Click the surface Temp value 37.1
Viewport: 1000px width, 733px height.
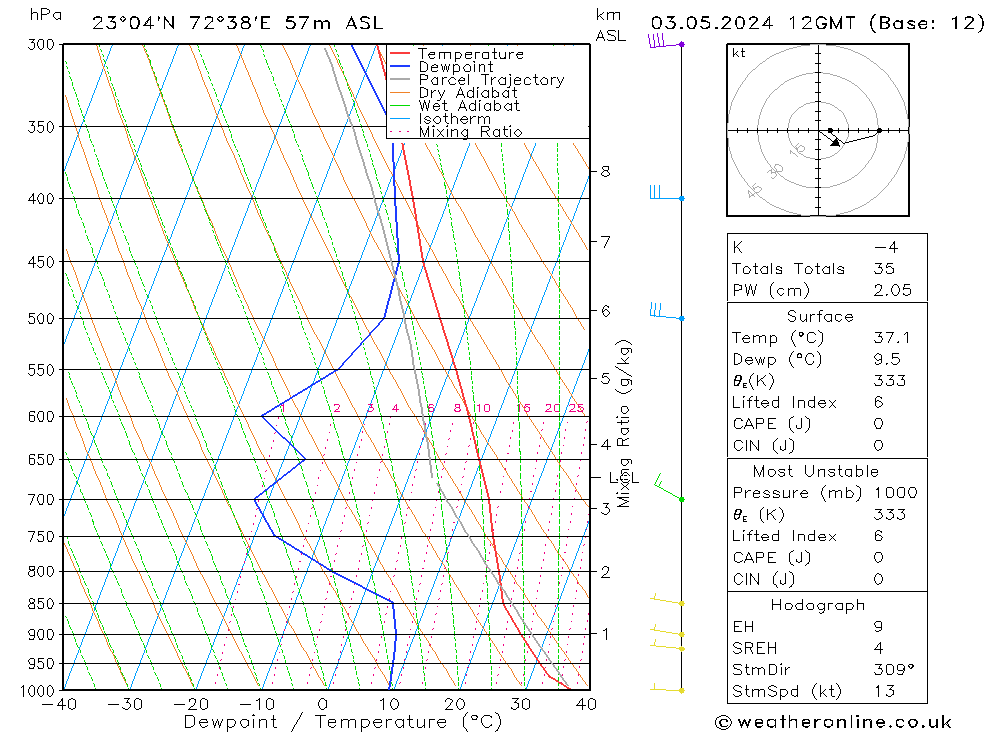point(892,337)
